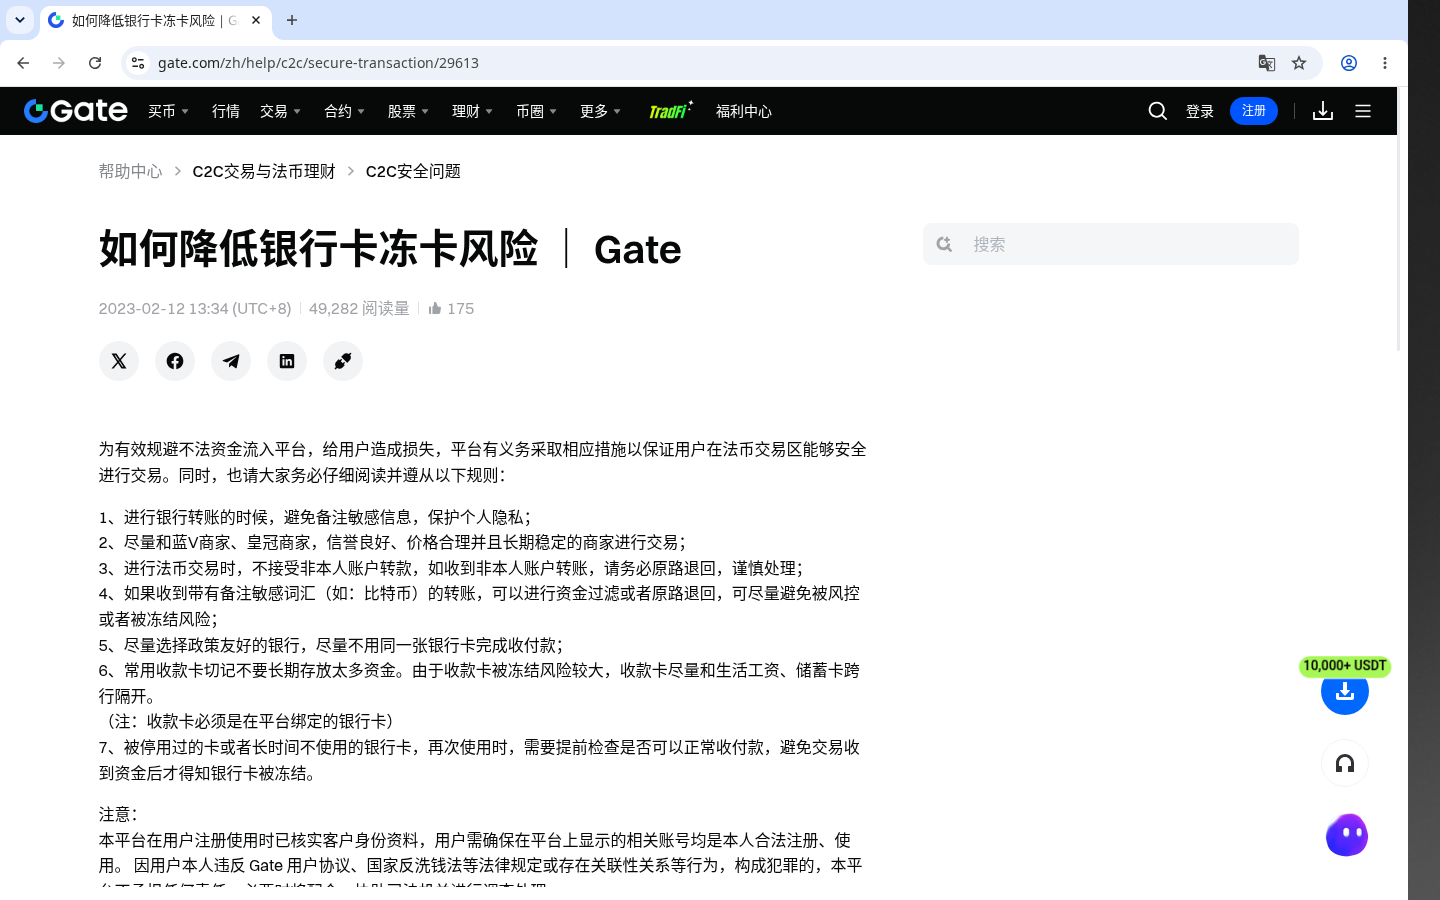Image resolution: width=1440 pixels, height=900 pixels.
Task: Open the purple AI assistant bubble
Action: coord(1347,835)
